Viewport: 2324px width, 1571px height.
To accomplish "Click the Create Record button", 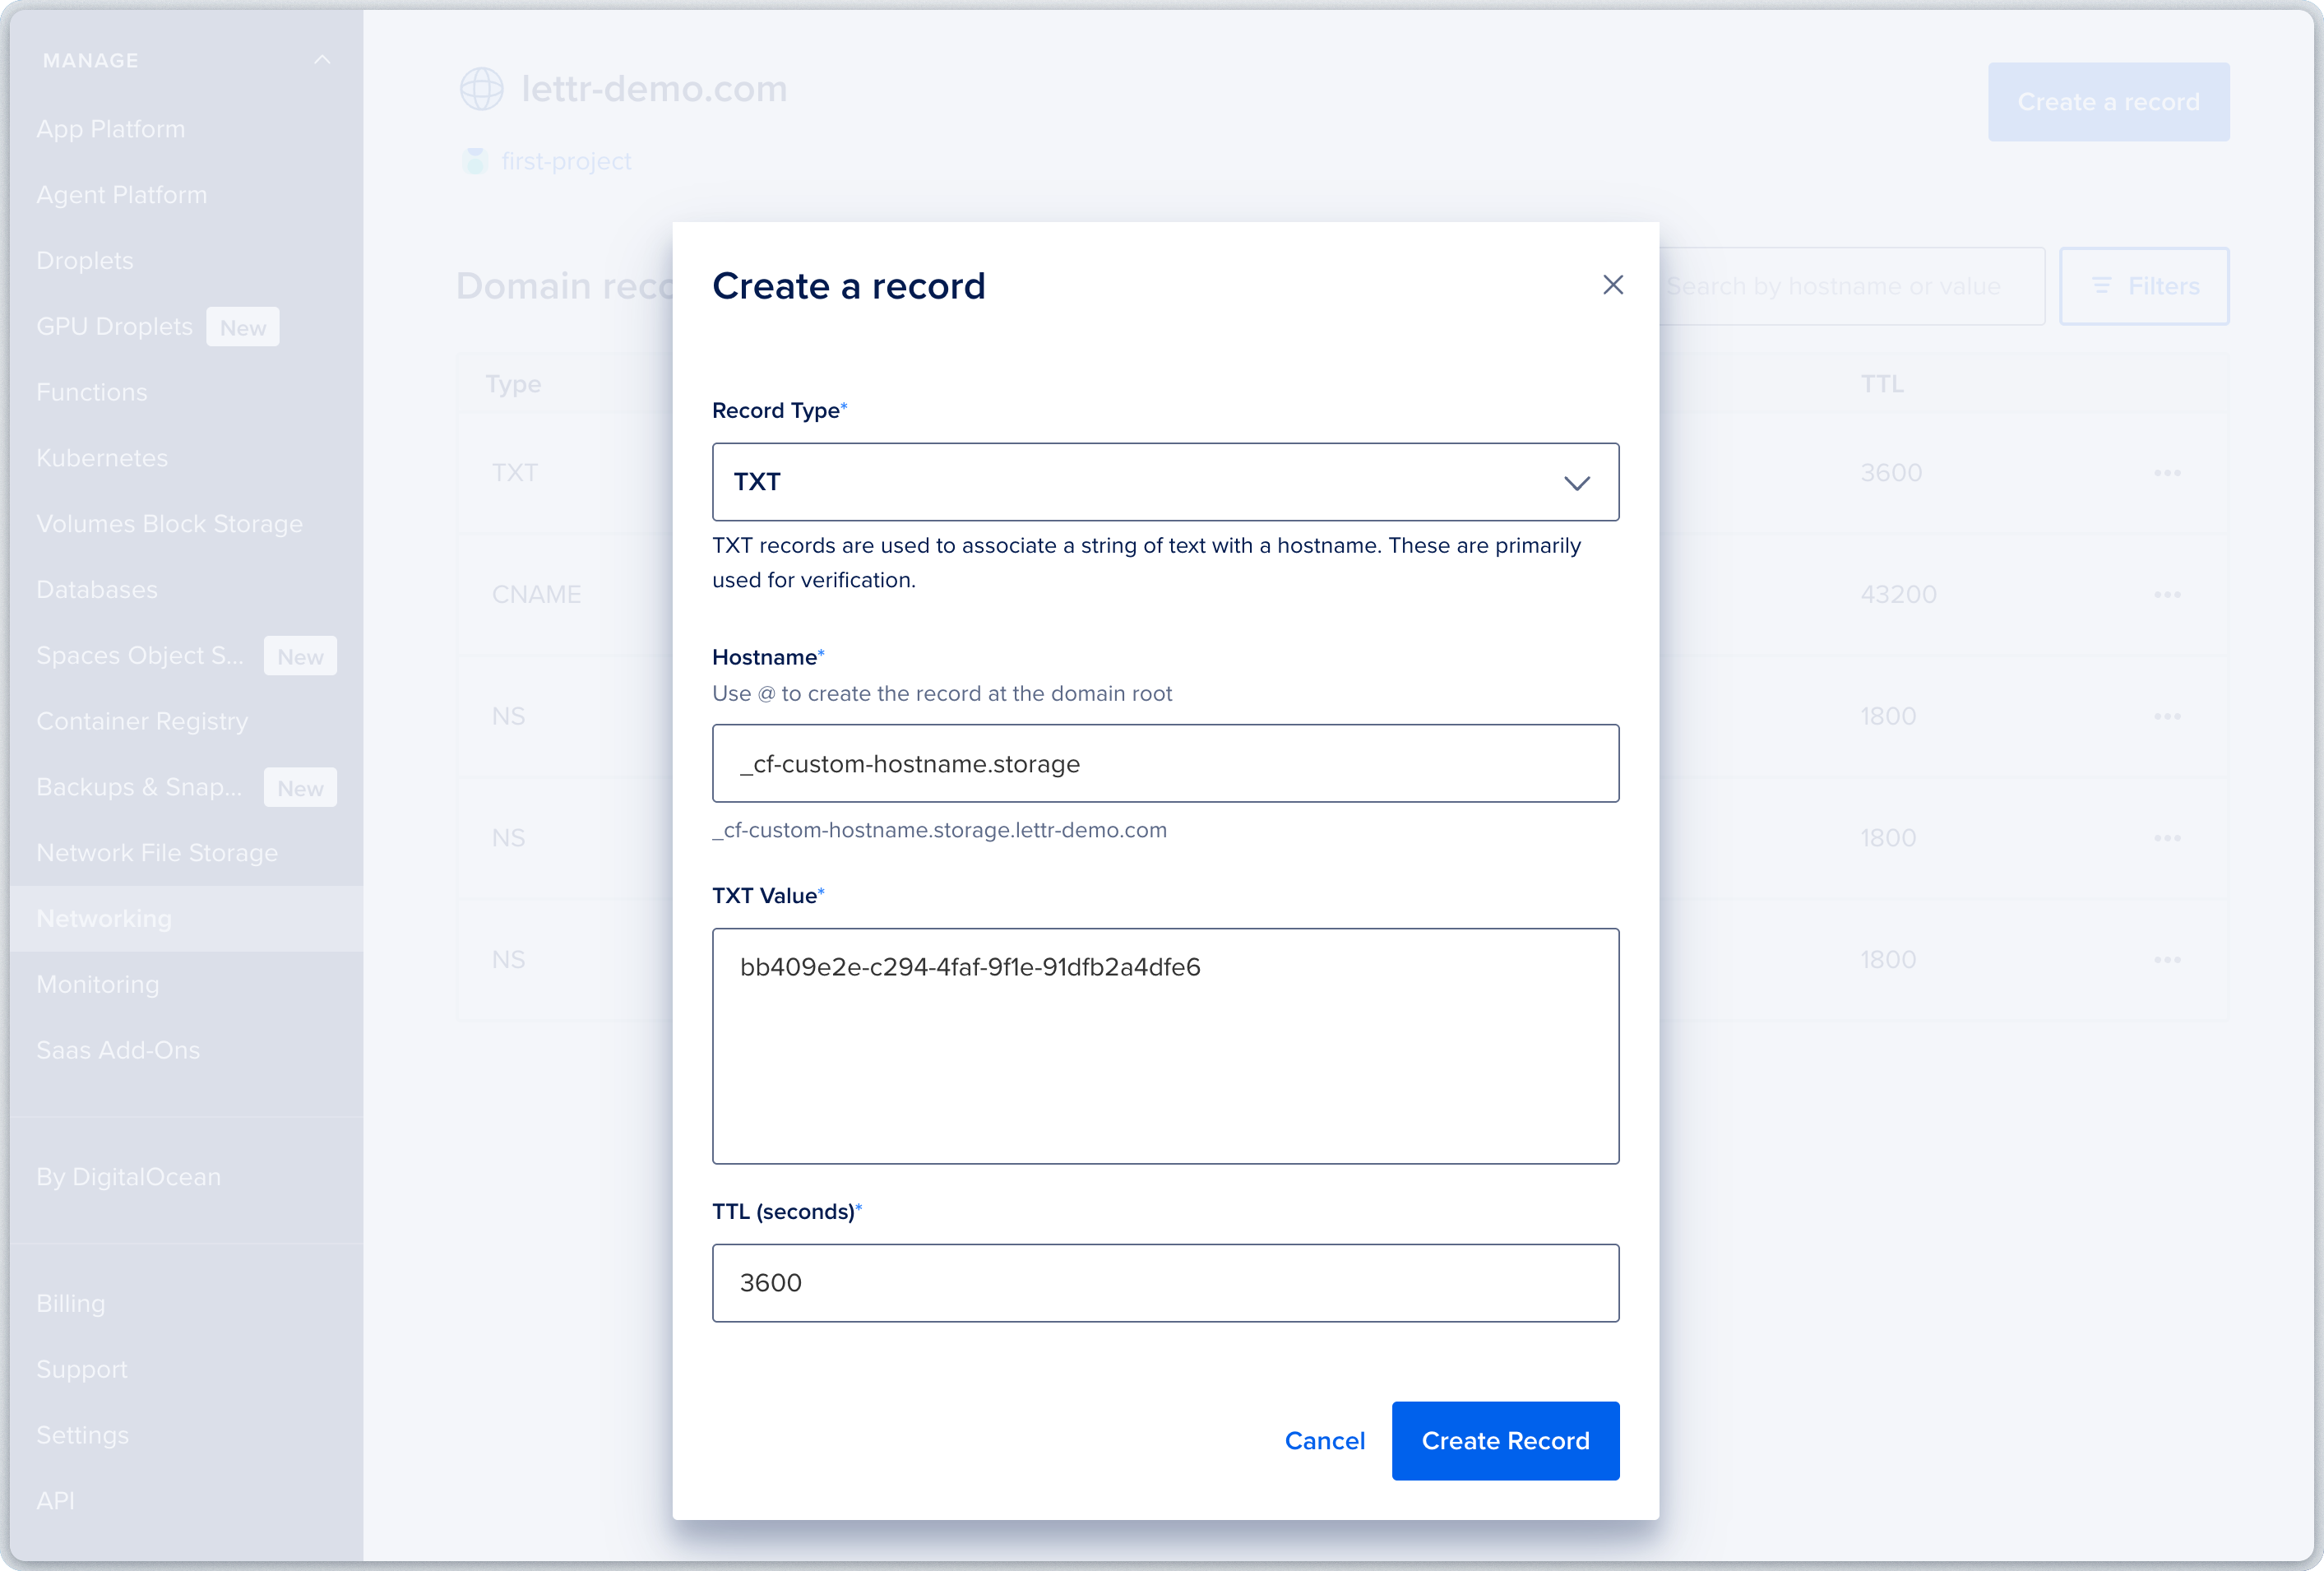I will click(1505, 1440).
